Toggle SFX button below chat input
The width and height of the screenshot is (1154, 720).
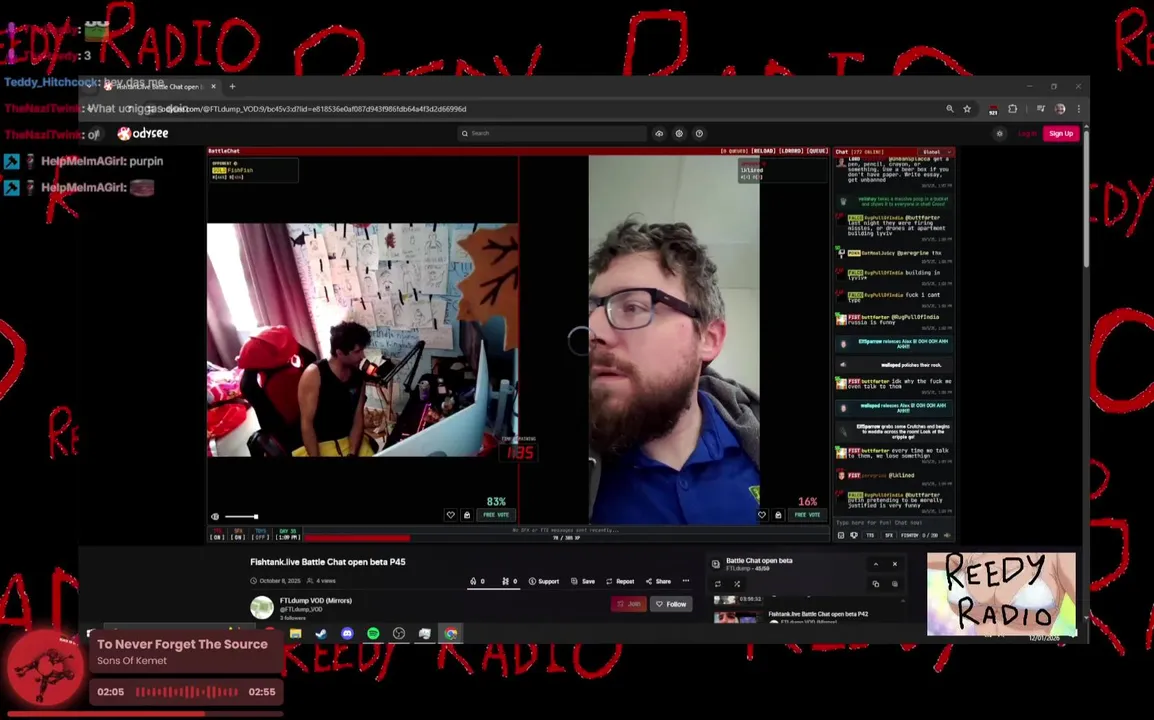888,536
